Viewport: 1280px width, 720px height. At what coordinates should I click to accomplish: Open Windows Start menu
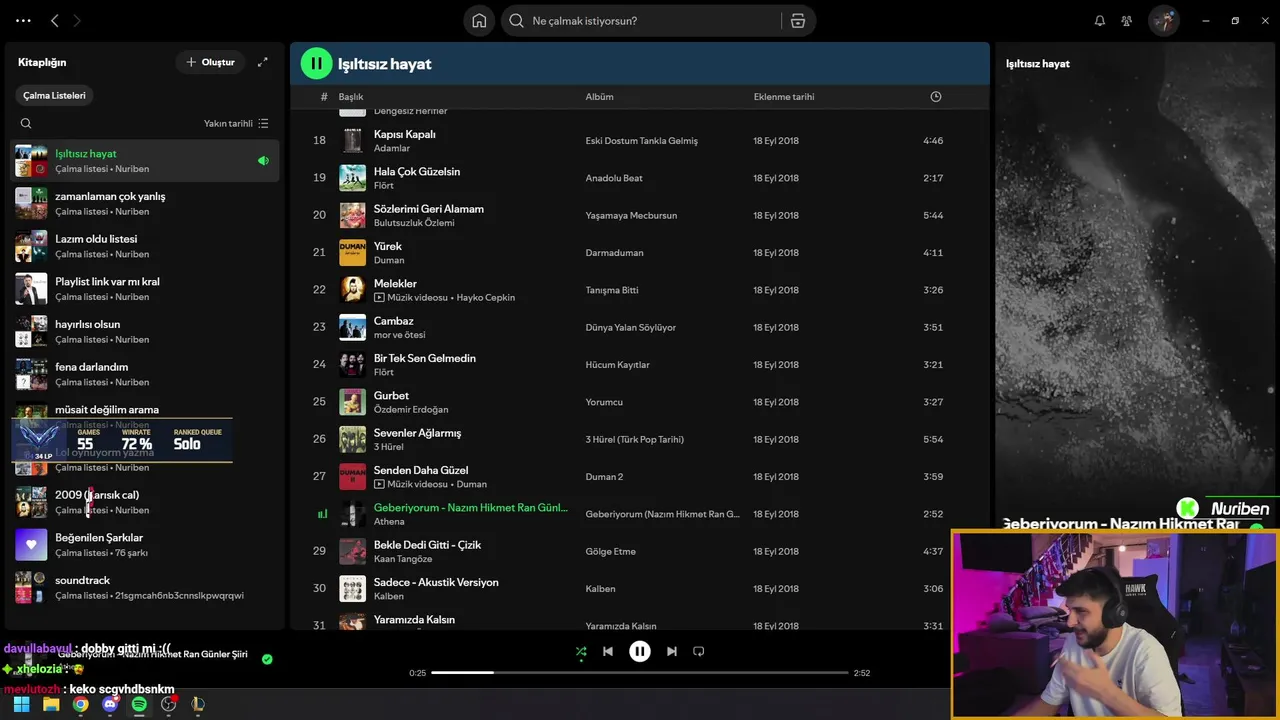pos(21,704)
